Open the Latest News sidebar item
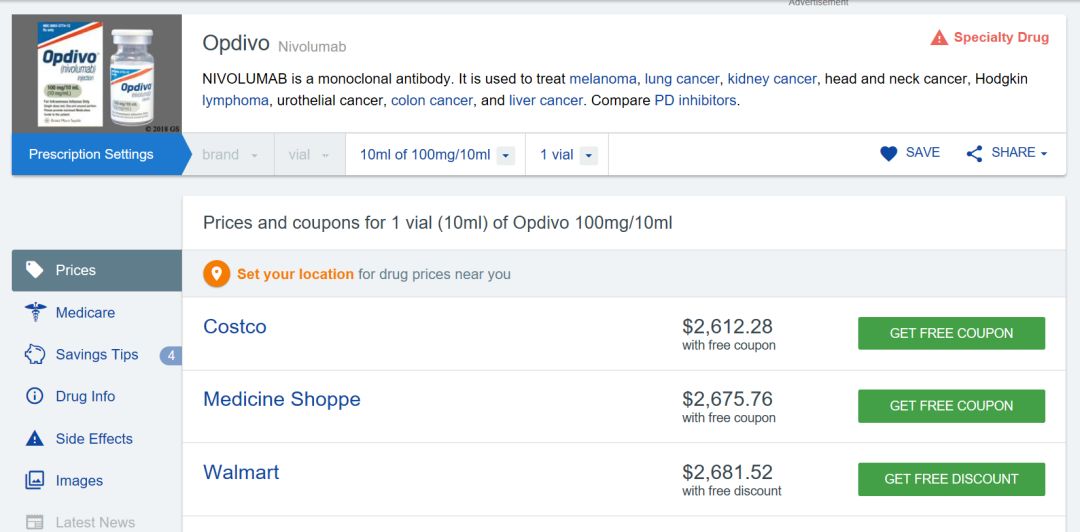Screen dimensions: 1080x532 coord(95,521)
